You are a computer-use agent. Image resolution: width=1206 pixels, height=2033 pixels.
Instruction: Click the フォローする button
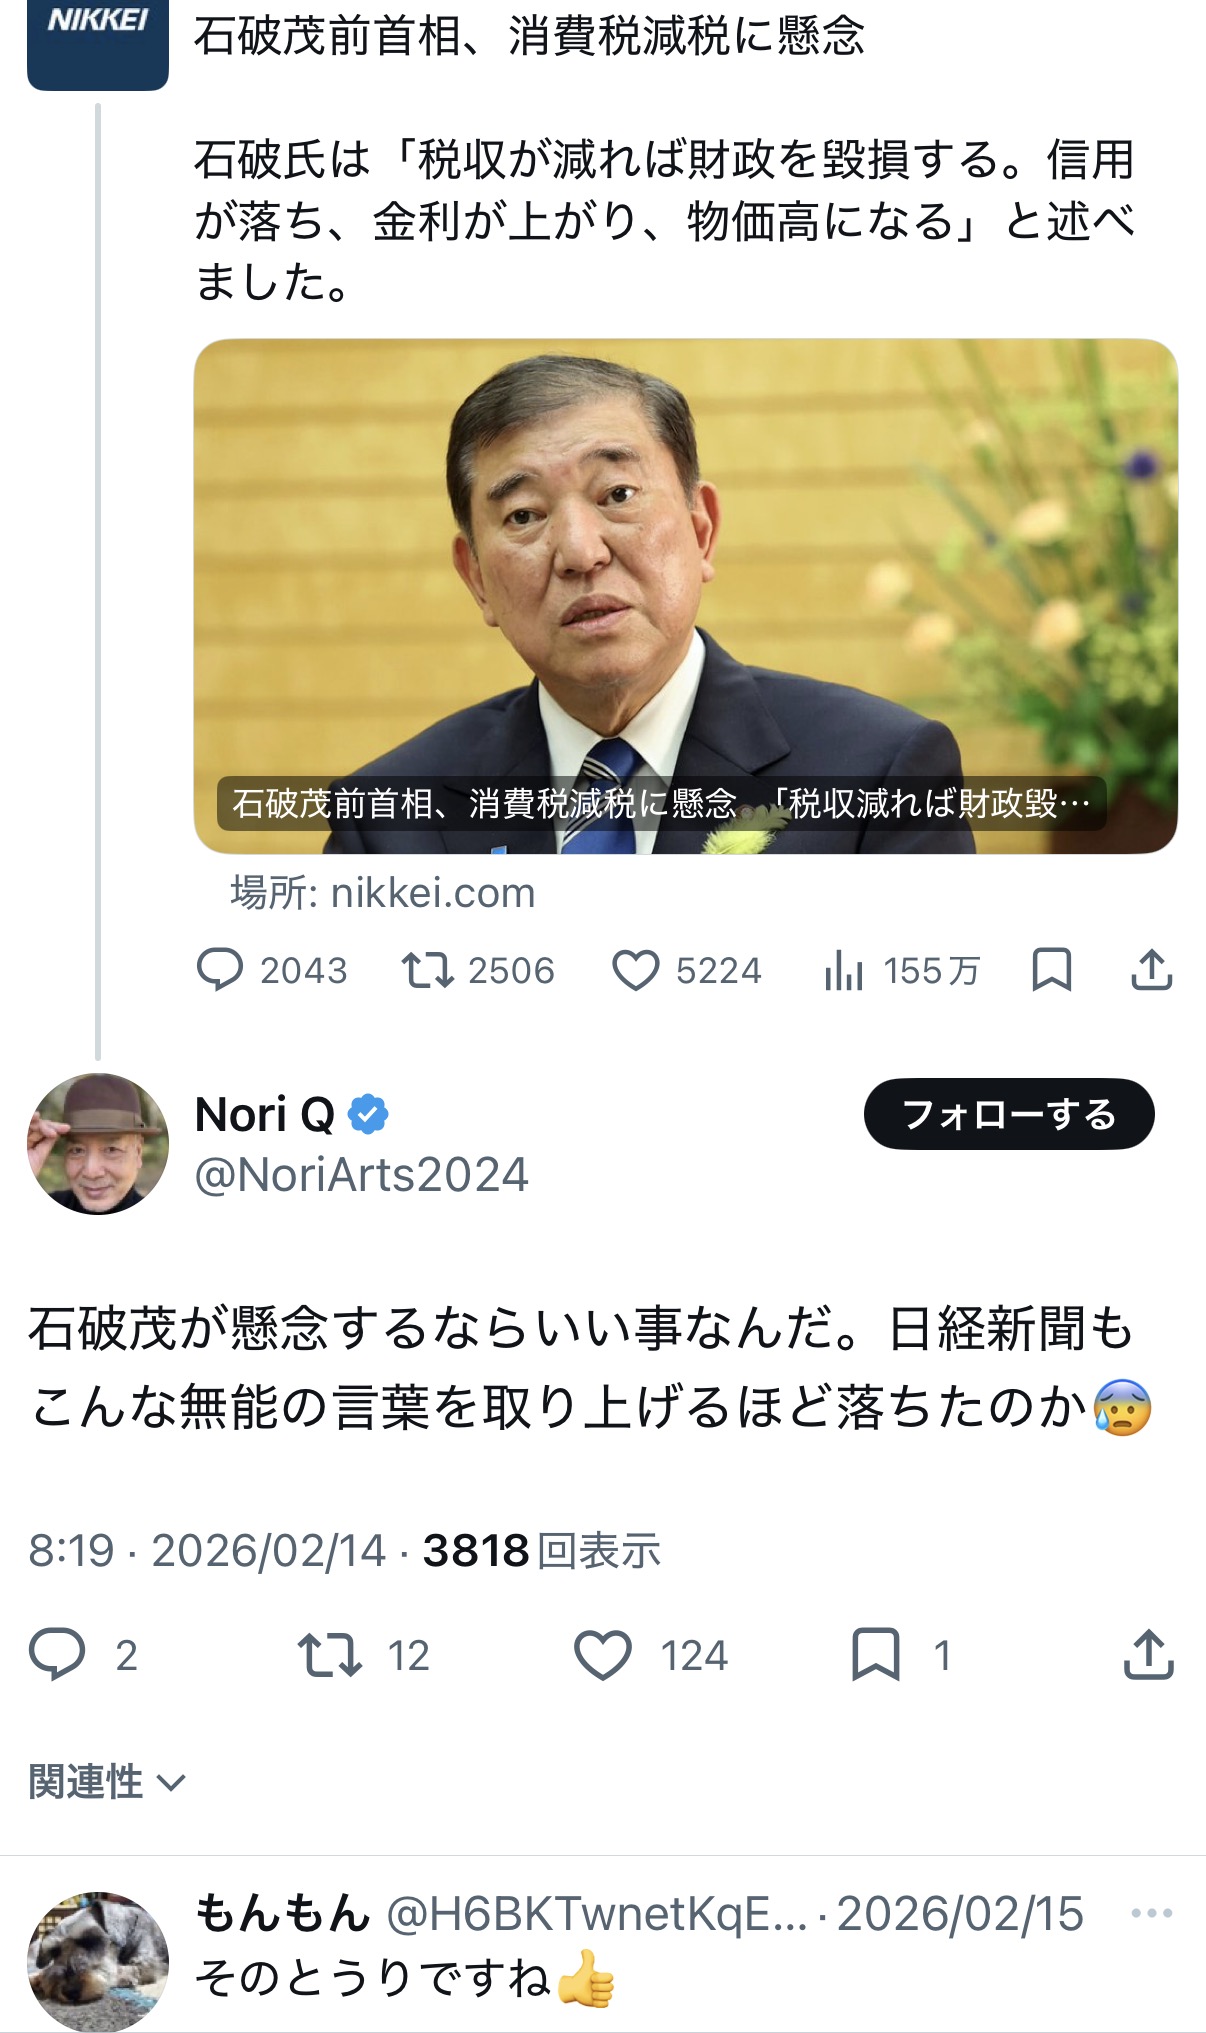click(x=1008, y=1114)
